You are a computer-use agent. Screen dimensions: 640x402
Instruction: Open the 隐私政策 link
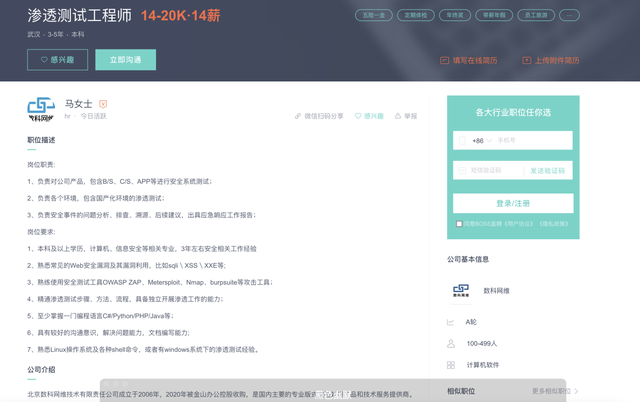coord(553,224)
